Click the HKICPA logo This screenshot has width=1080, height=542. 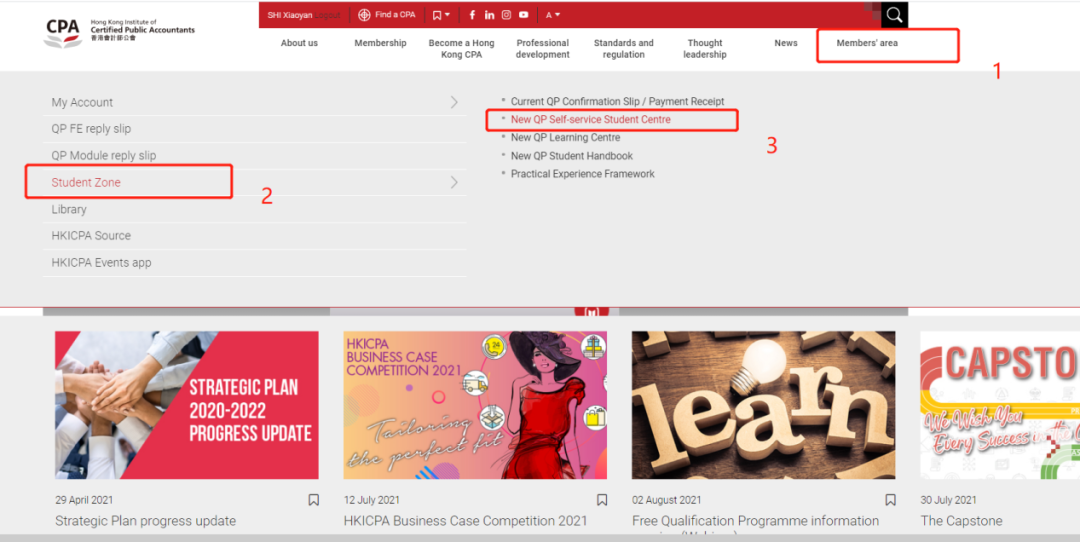click(119, 32)
